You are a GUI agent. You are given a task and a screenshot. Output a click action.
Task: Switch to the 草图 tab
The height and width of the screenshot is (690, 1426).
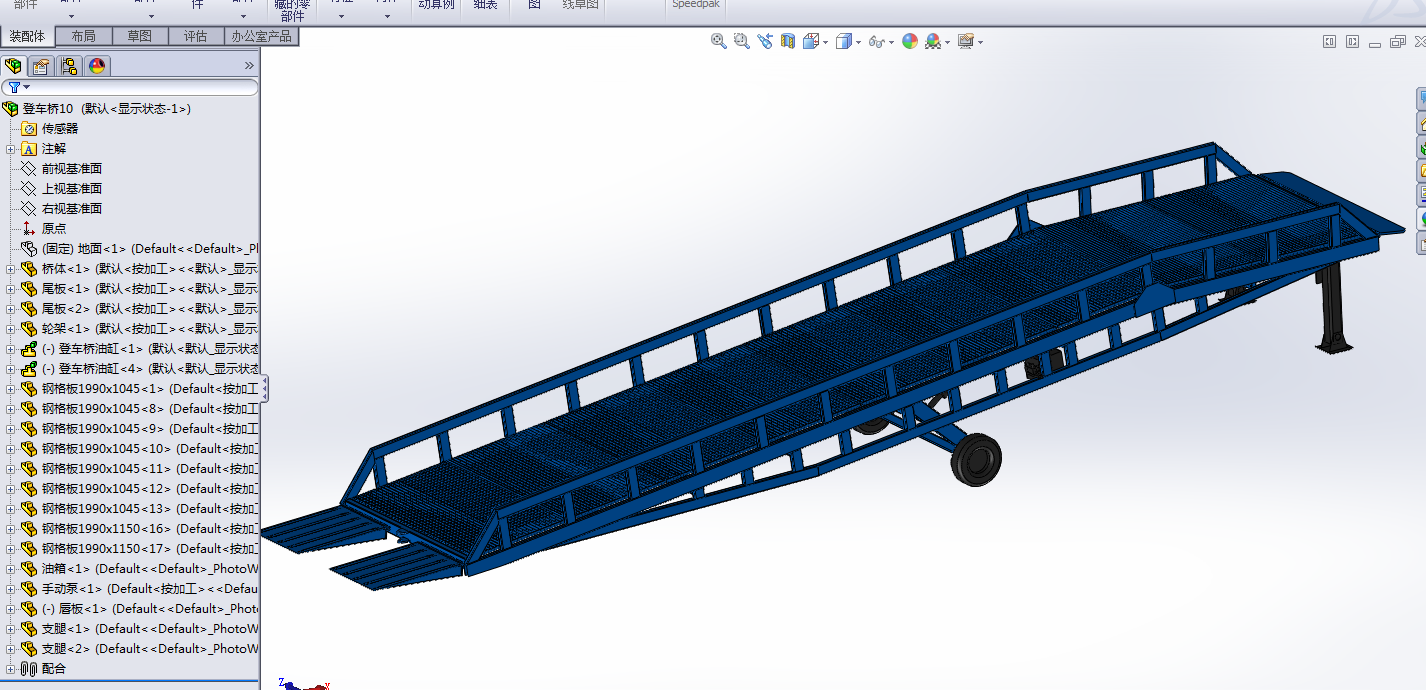(x=140, y=36)
